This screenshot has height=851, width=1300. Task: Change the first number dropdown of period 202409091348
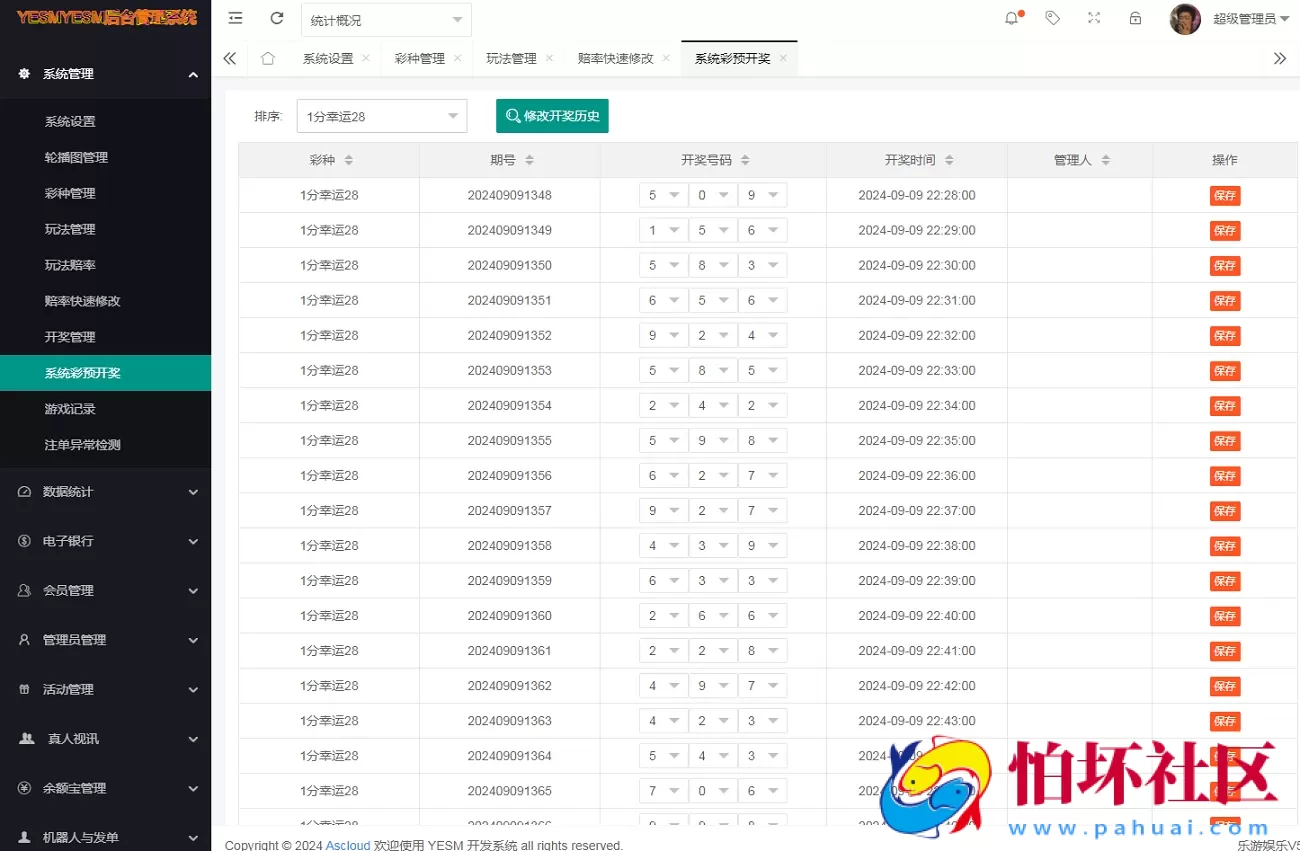tap(663, 194)
